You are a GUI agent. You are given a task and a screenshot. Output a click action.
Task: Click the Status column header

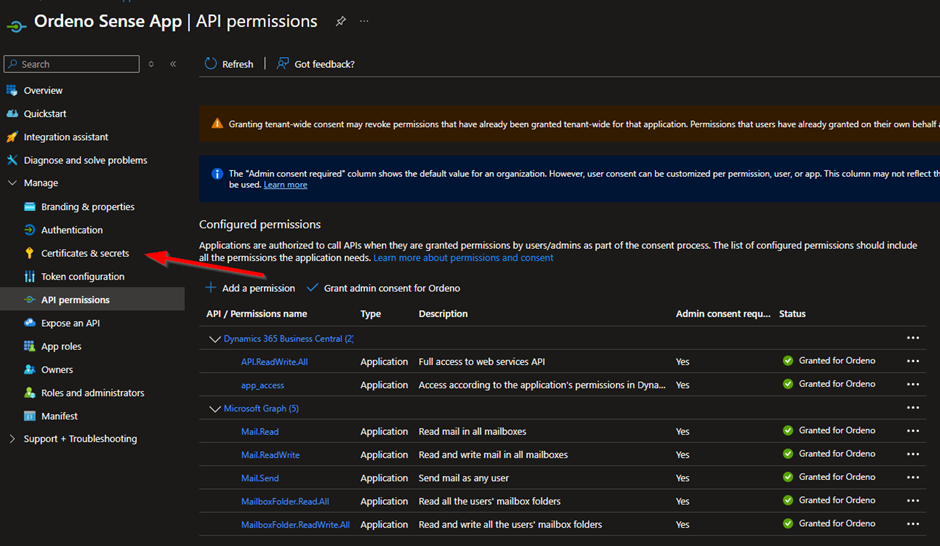pos(792,313)
